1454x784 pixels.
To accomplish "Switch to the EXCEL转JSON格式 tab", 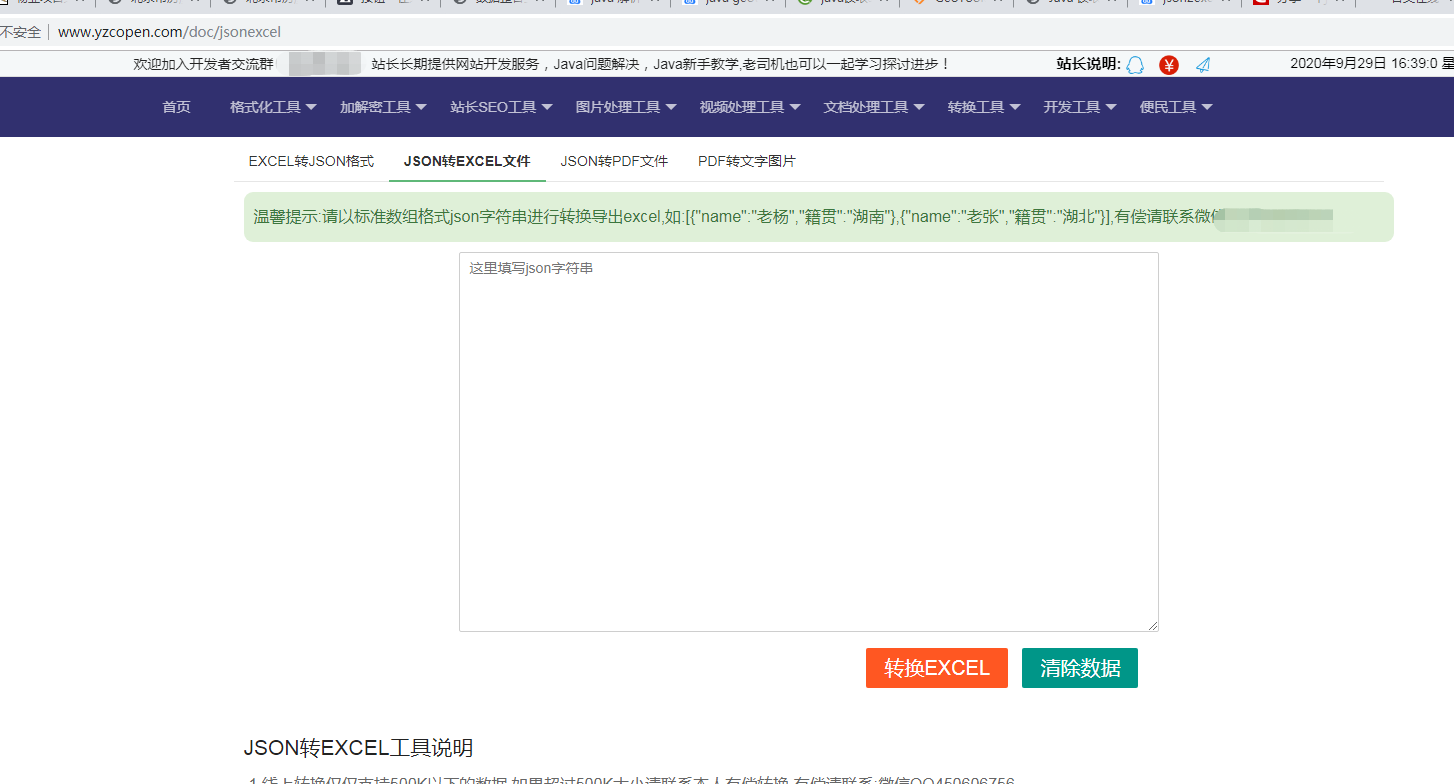I will point(309,161).
